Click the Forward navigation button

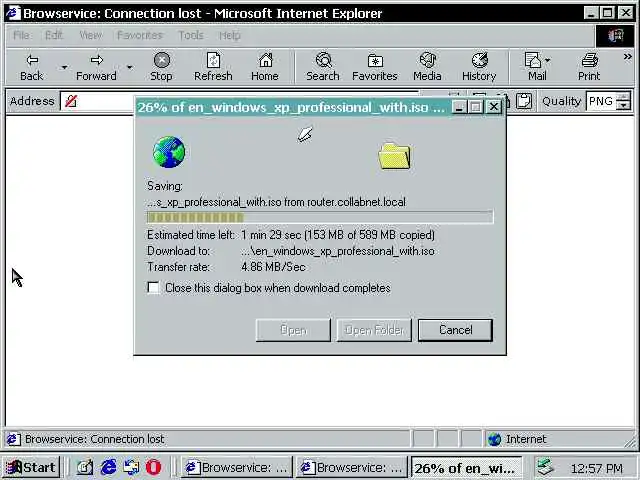[x=96, y=67]
